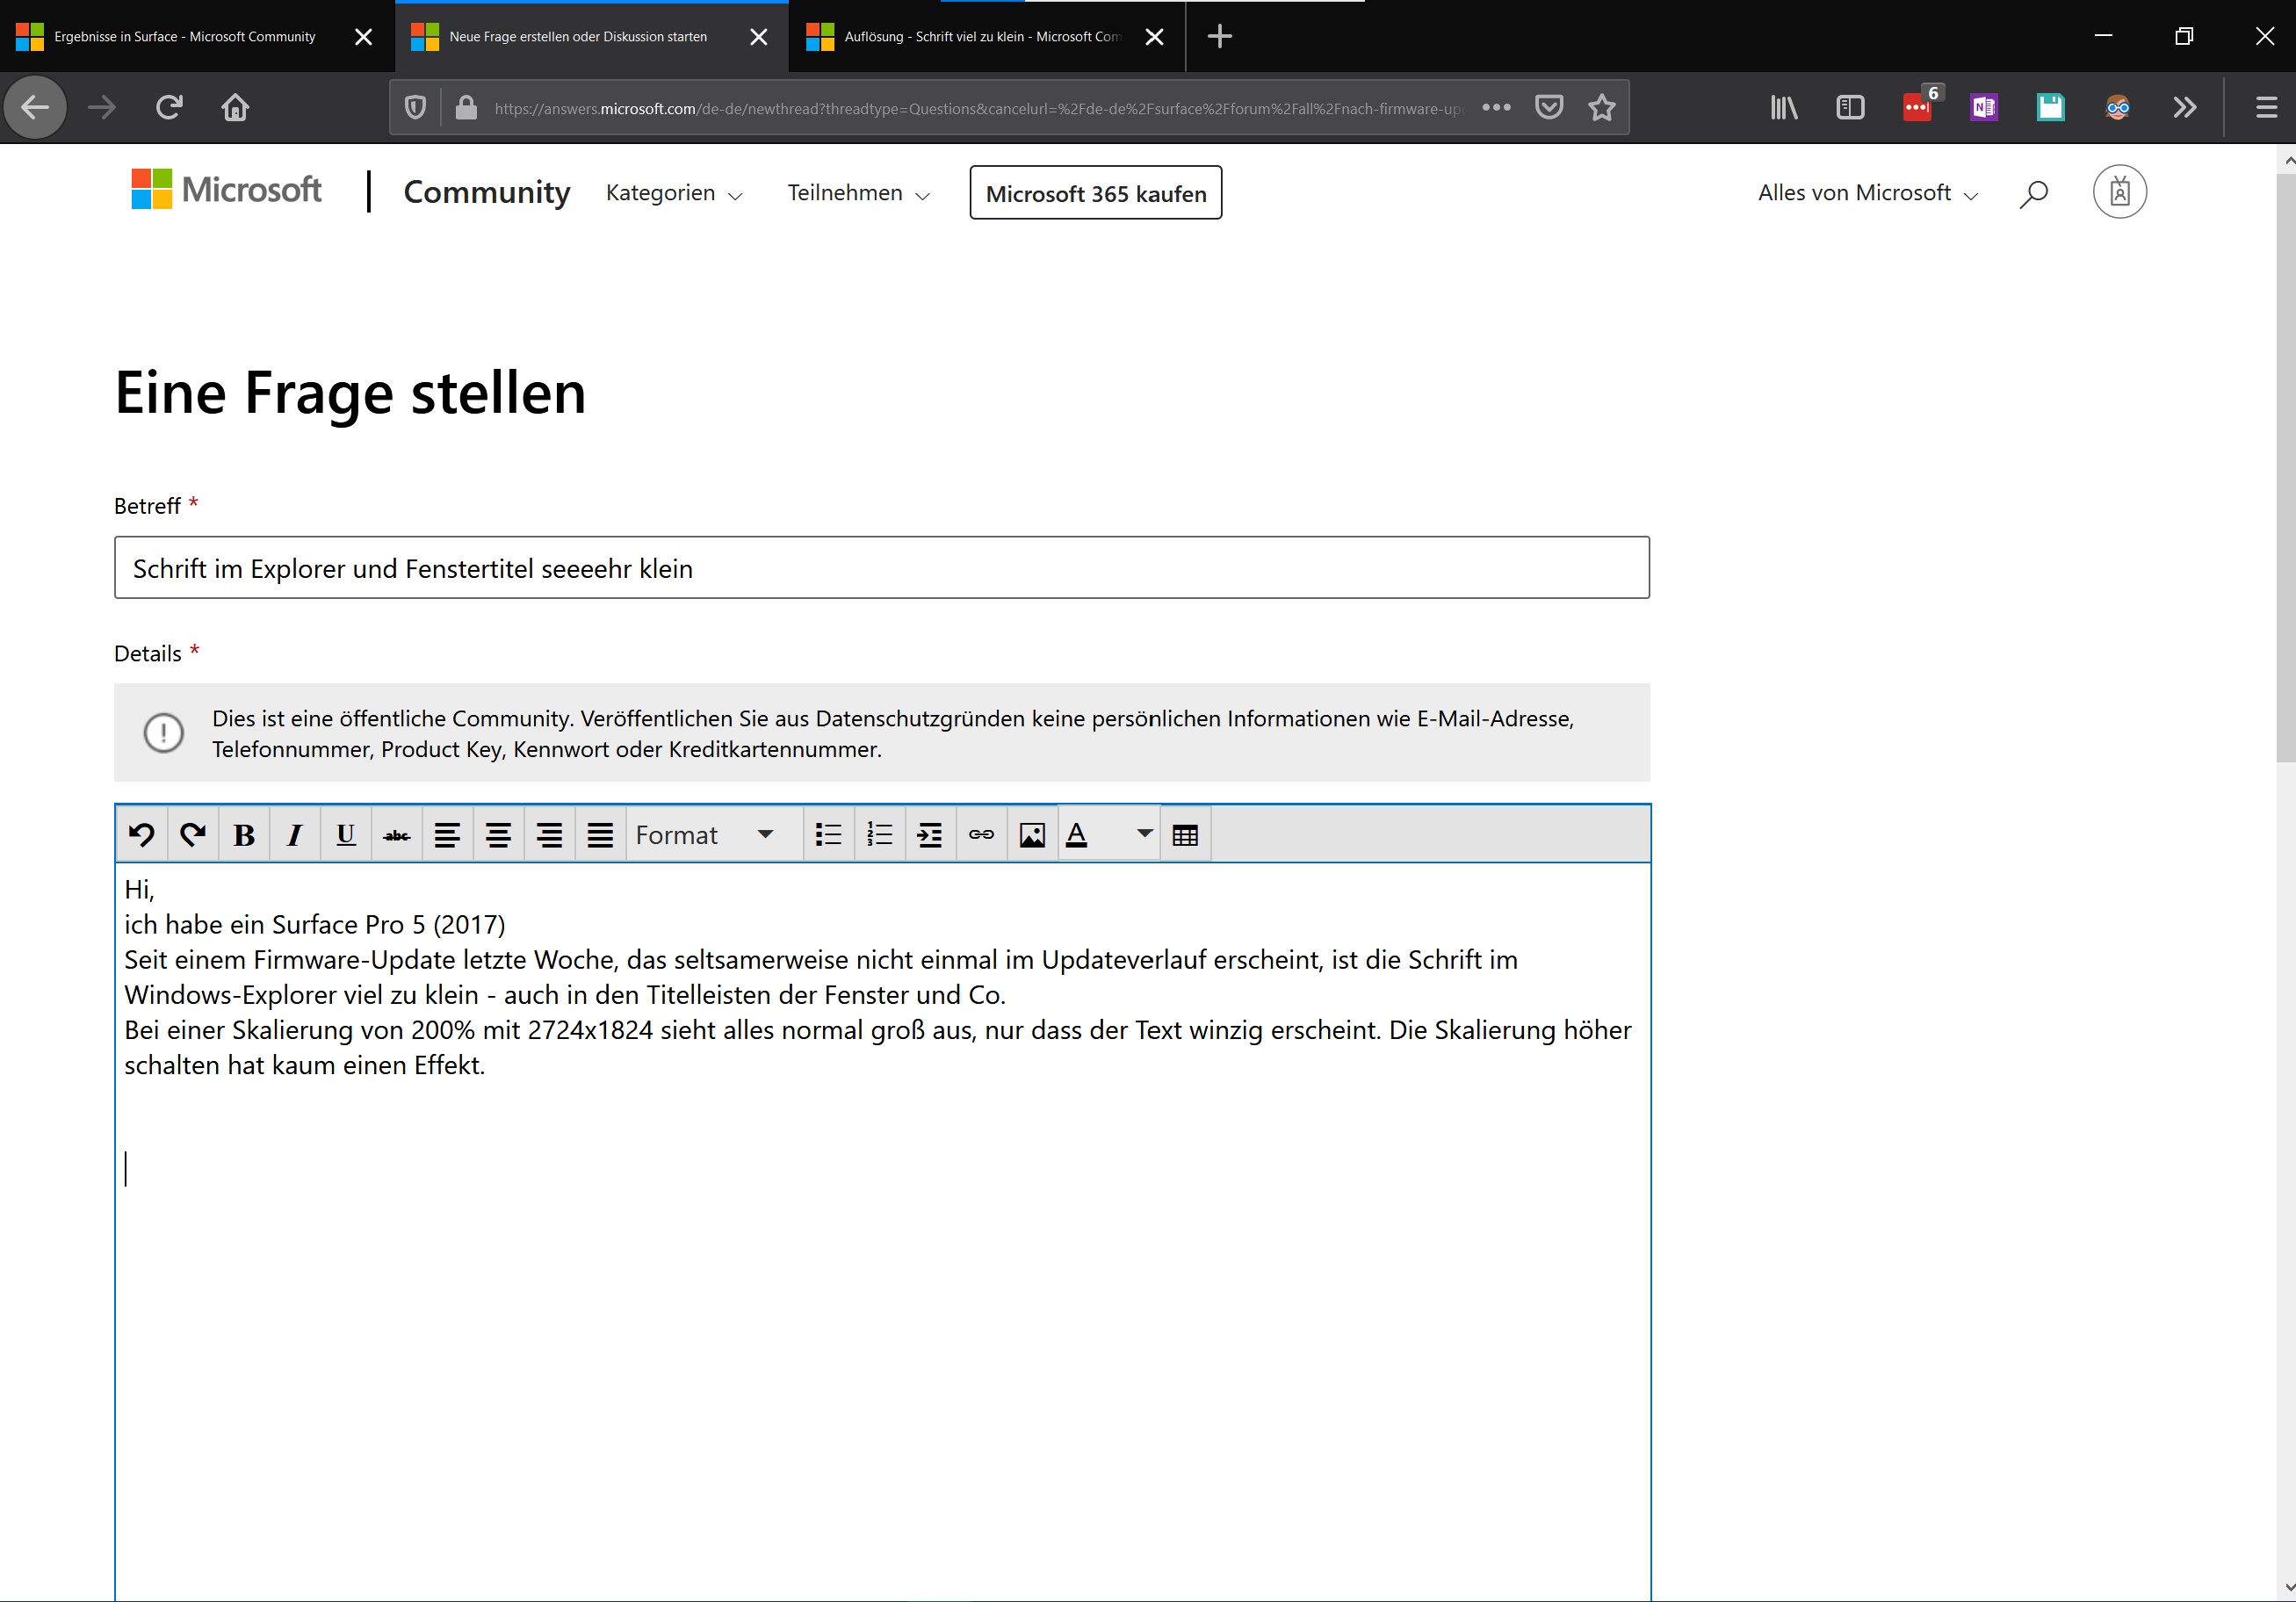Open the glasses face extension icon
Screen dimensions: 2296x1602
point(2117,107)
